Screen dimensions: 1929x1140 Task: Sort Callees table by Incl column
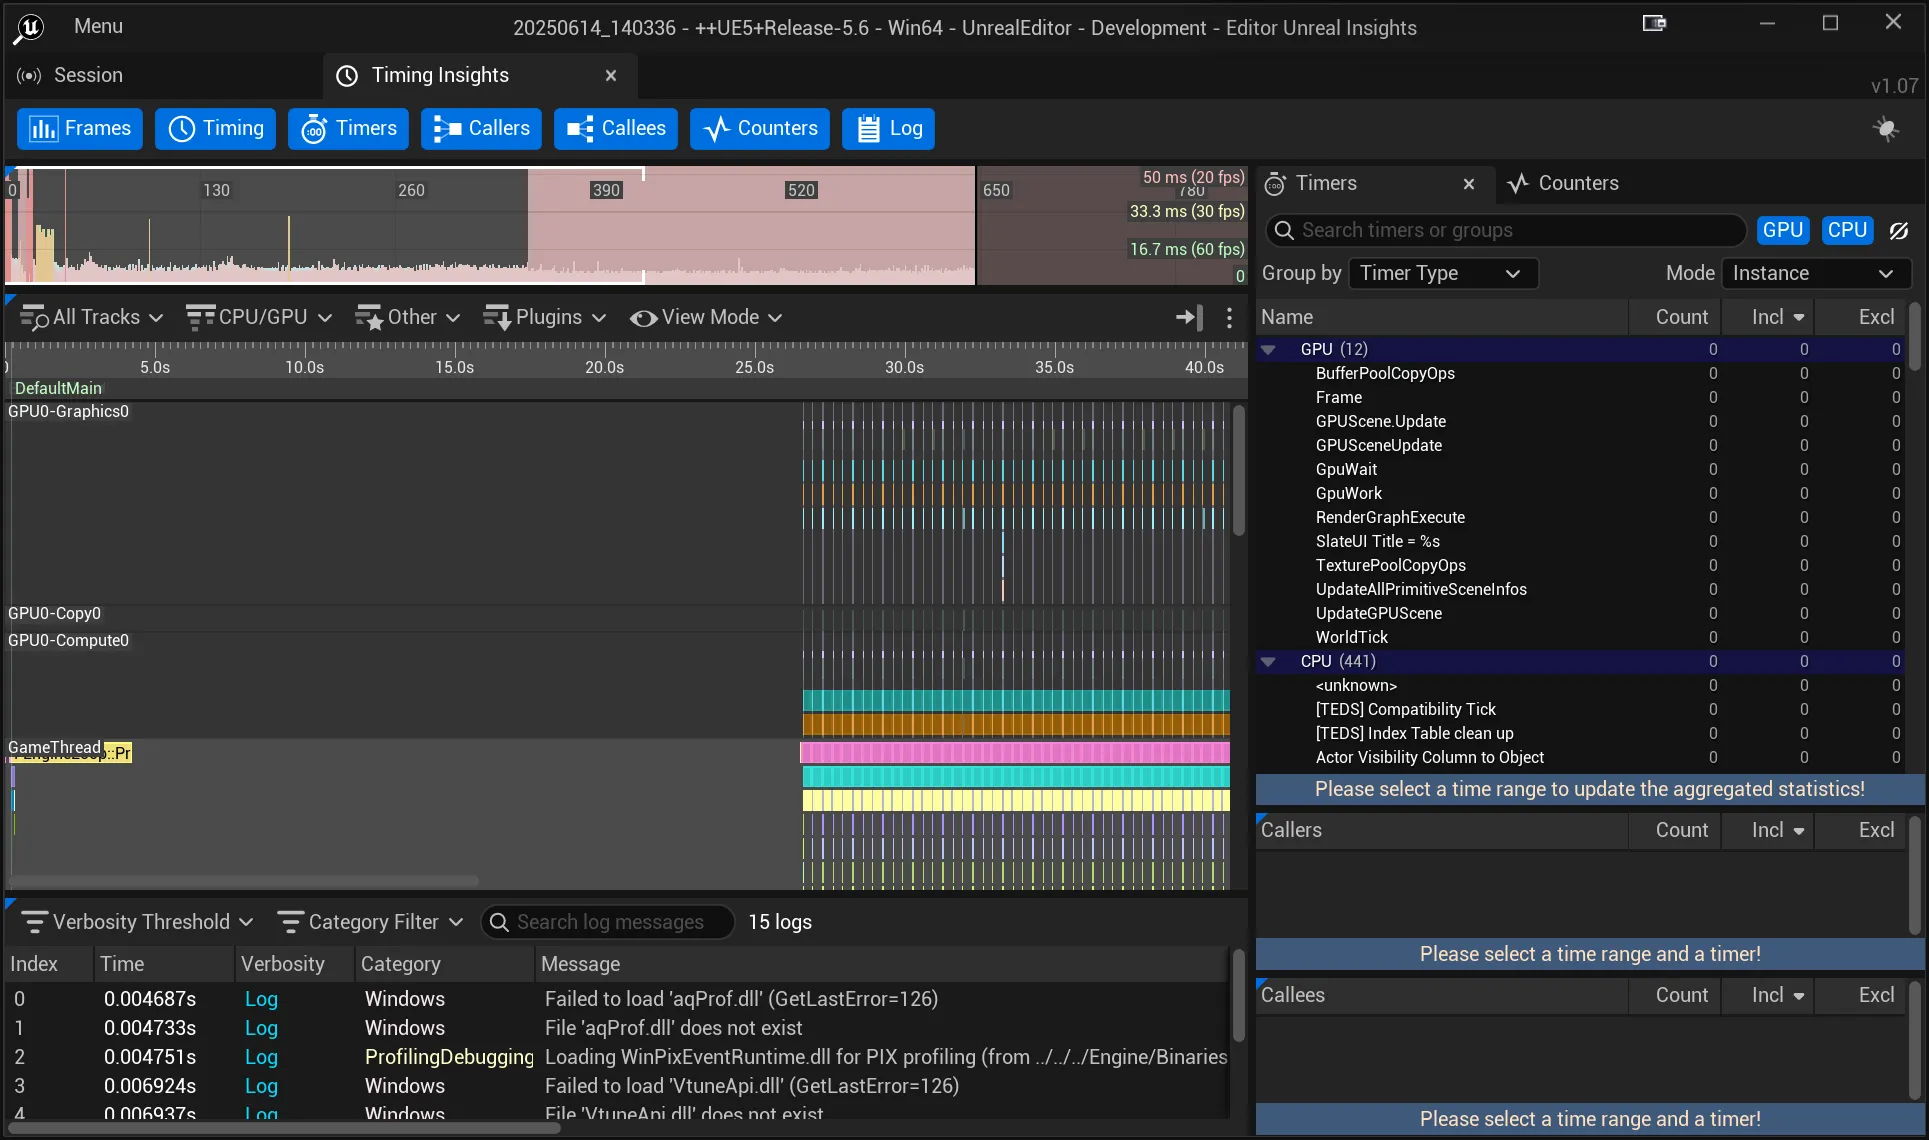pos(1768,996)
